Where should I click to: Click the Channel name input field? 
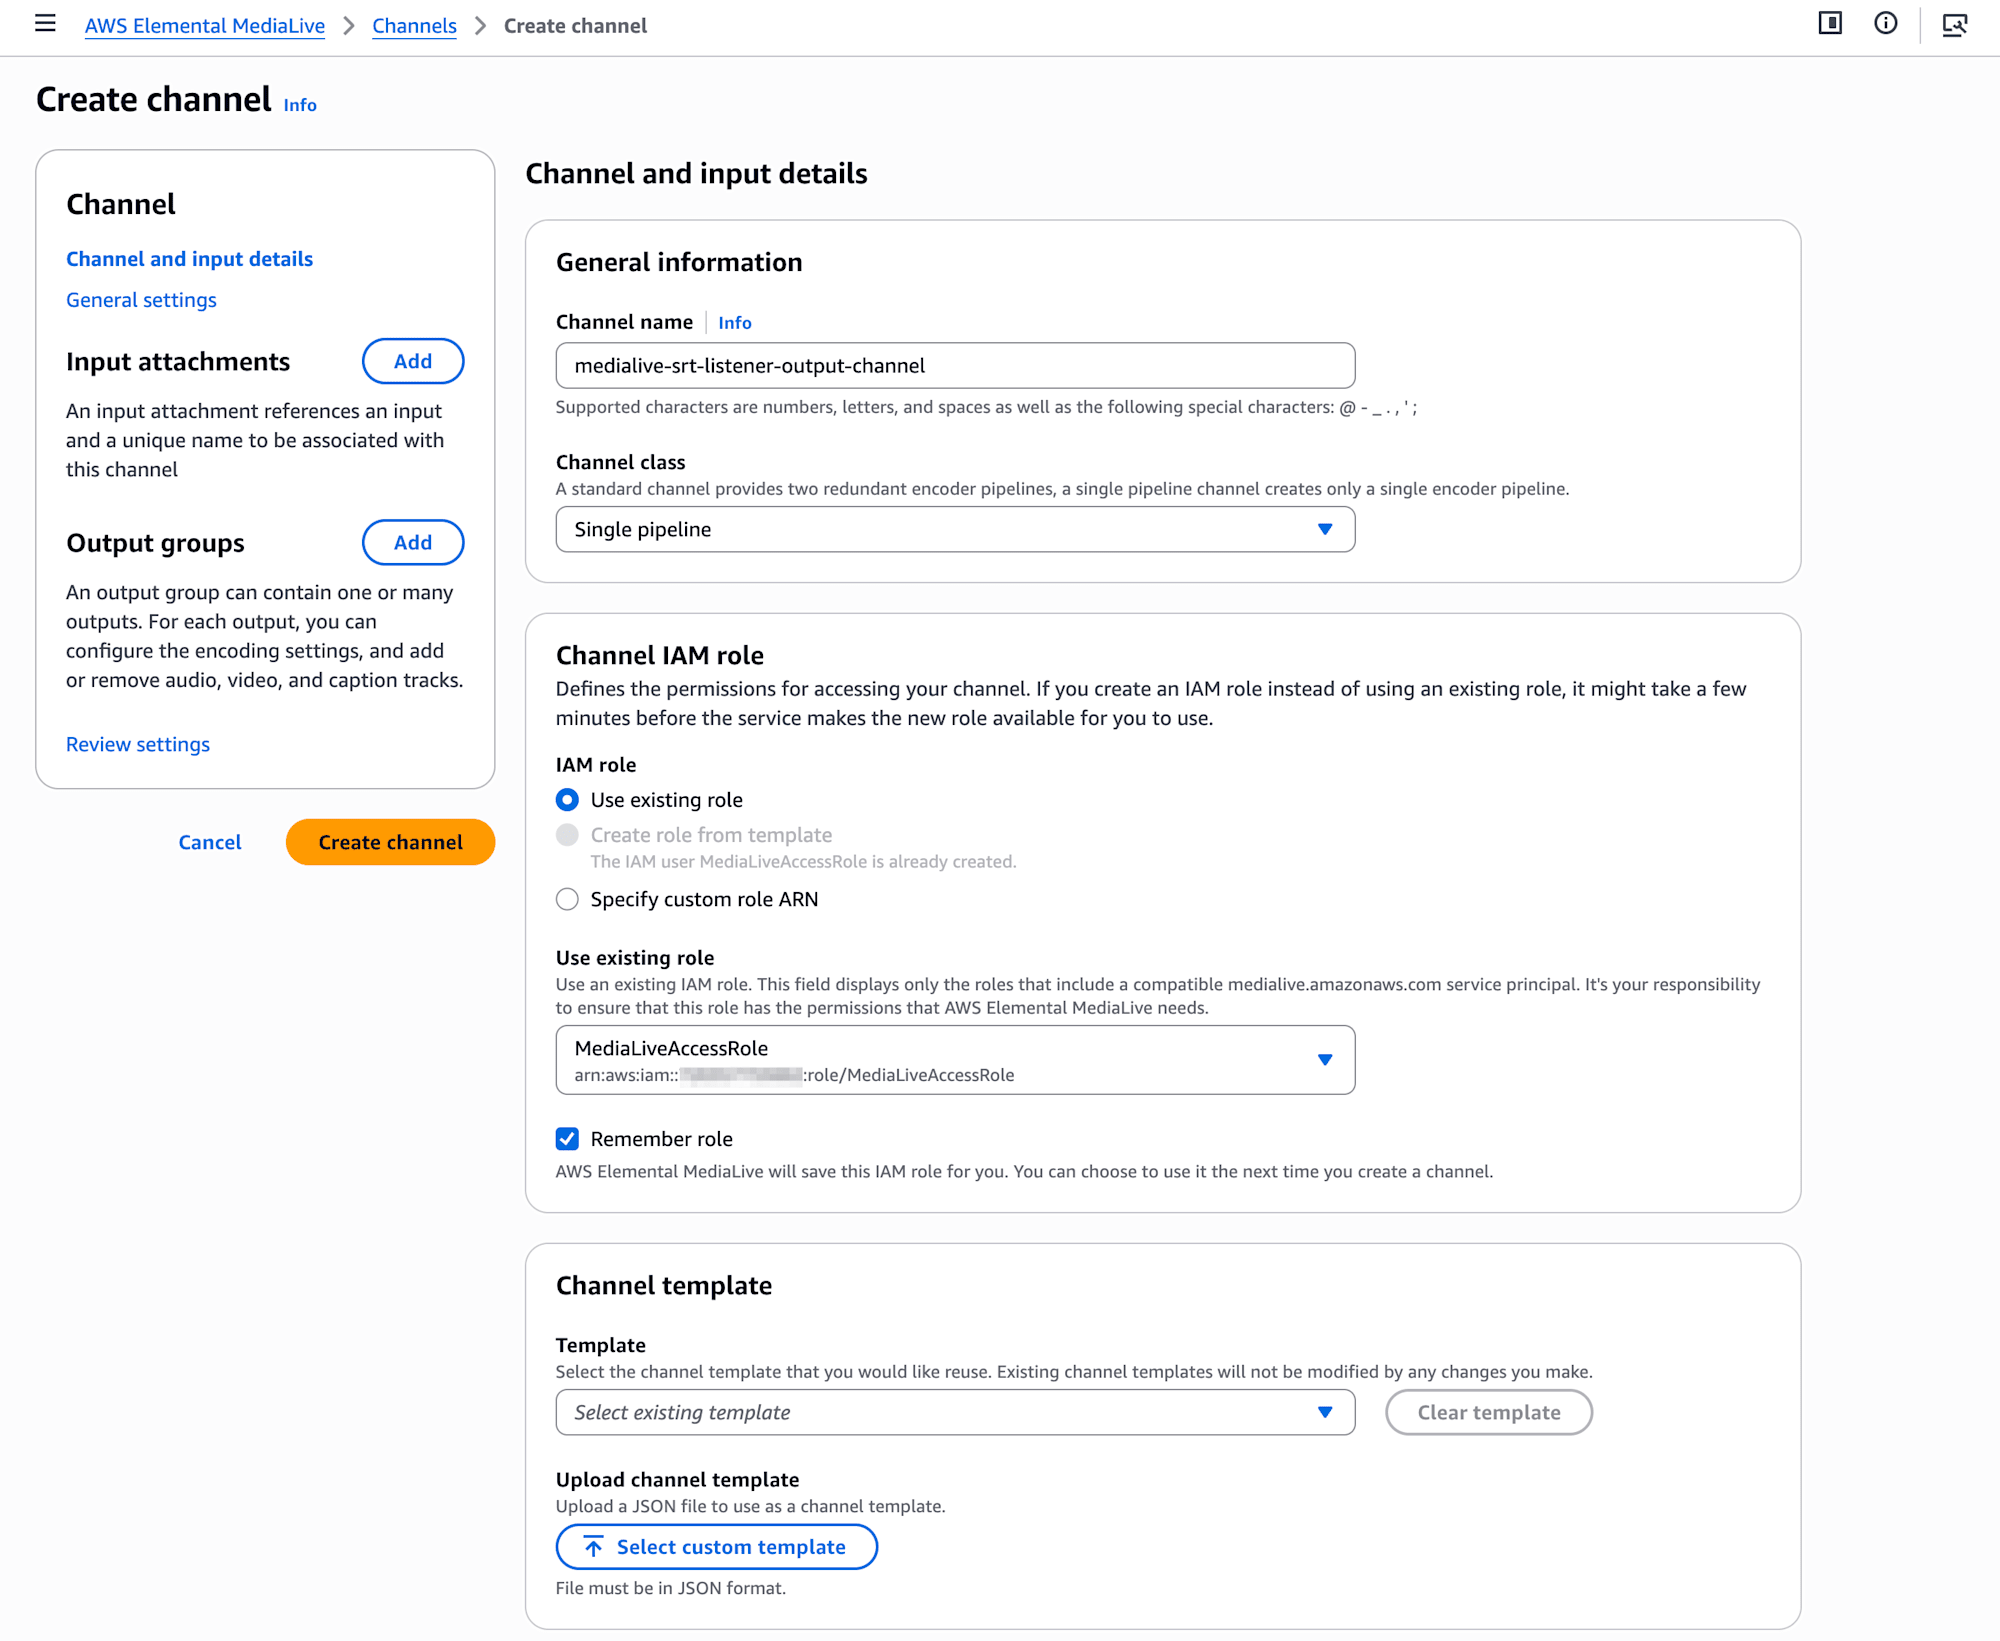click(955, 366)
